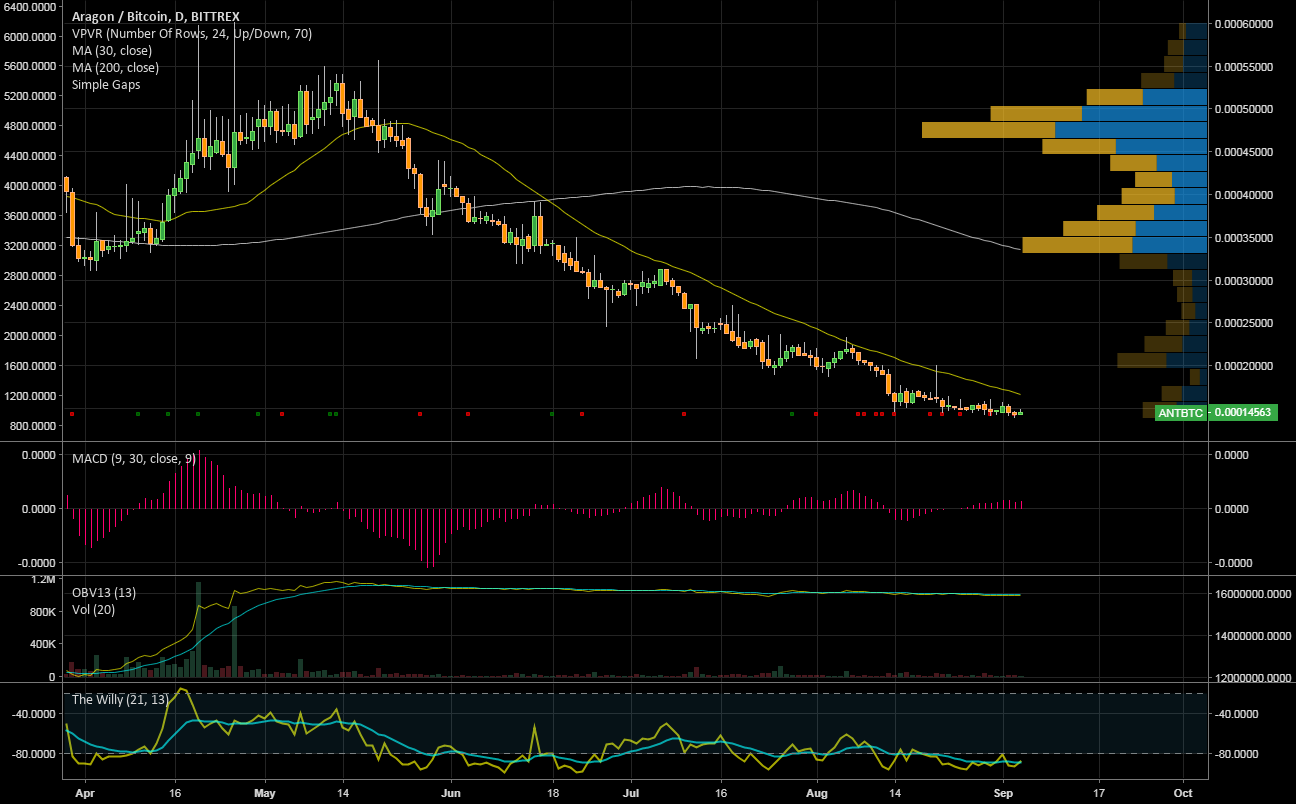Image resolution: width=1296 pixels, height=804 pixels.
Task: Click the Oct date on time axis
Action: coord(1183,792)
